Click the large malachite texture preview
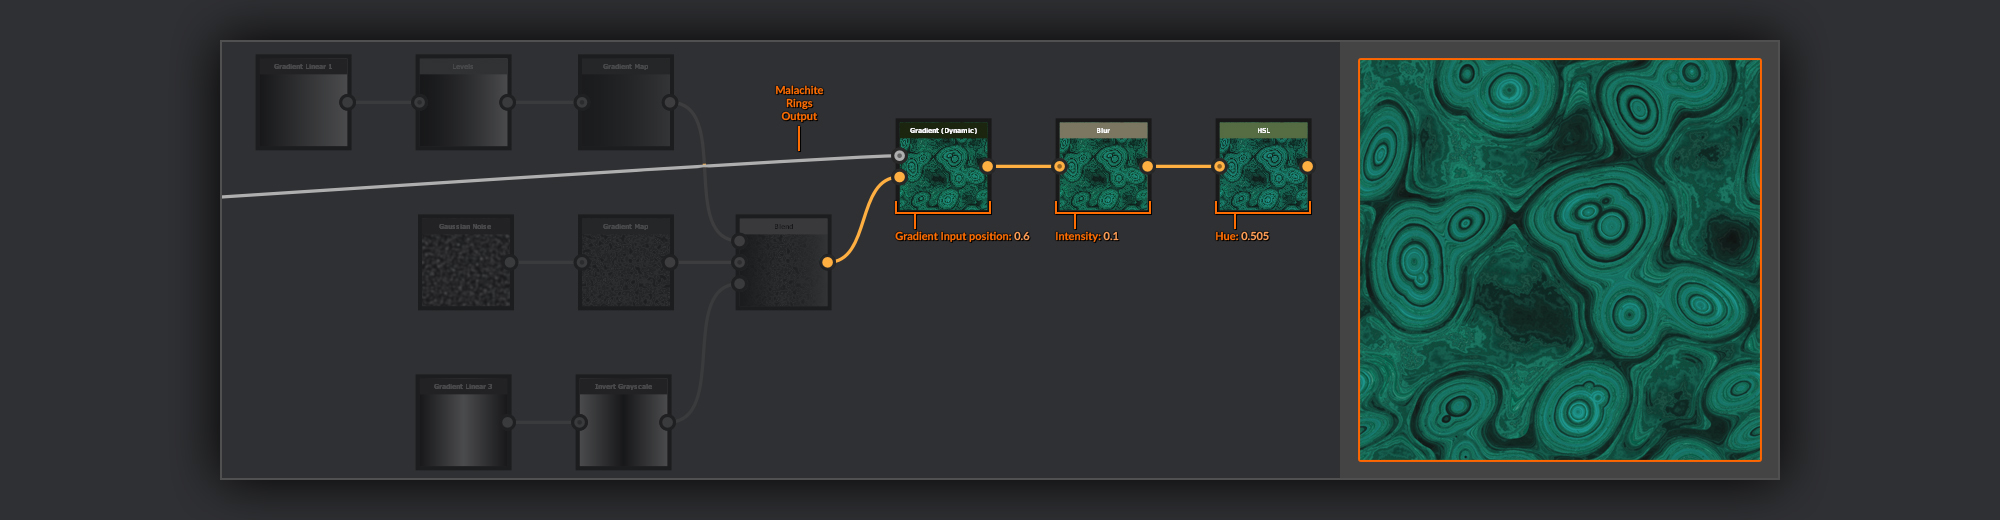 (x=1560, y=260)
